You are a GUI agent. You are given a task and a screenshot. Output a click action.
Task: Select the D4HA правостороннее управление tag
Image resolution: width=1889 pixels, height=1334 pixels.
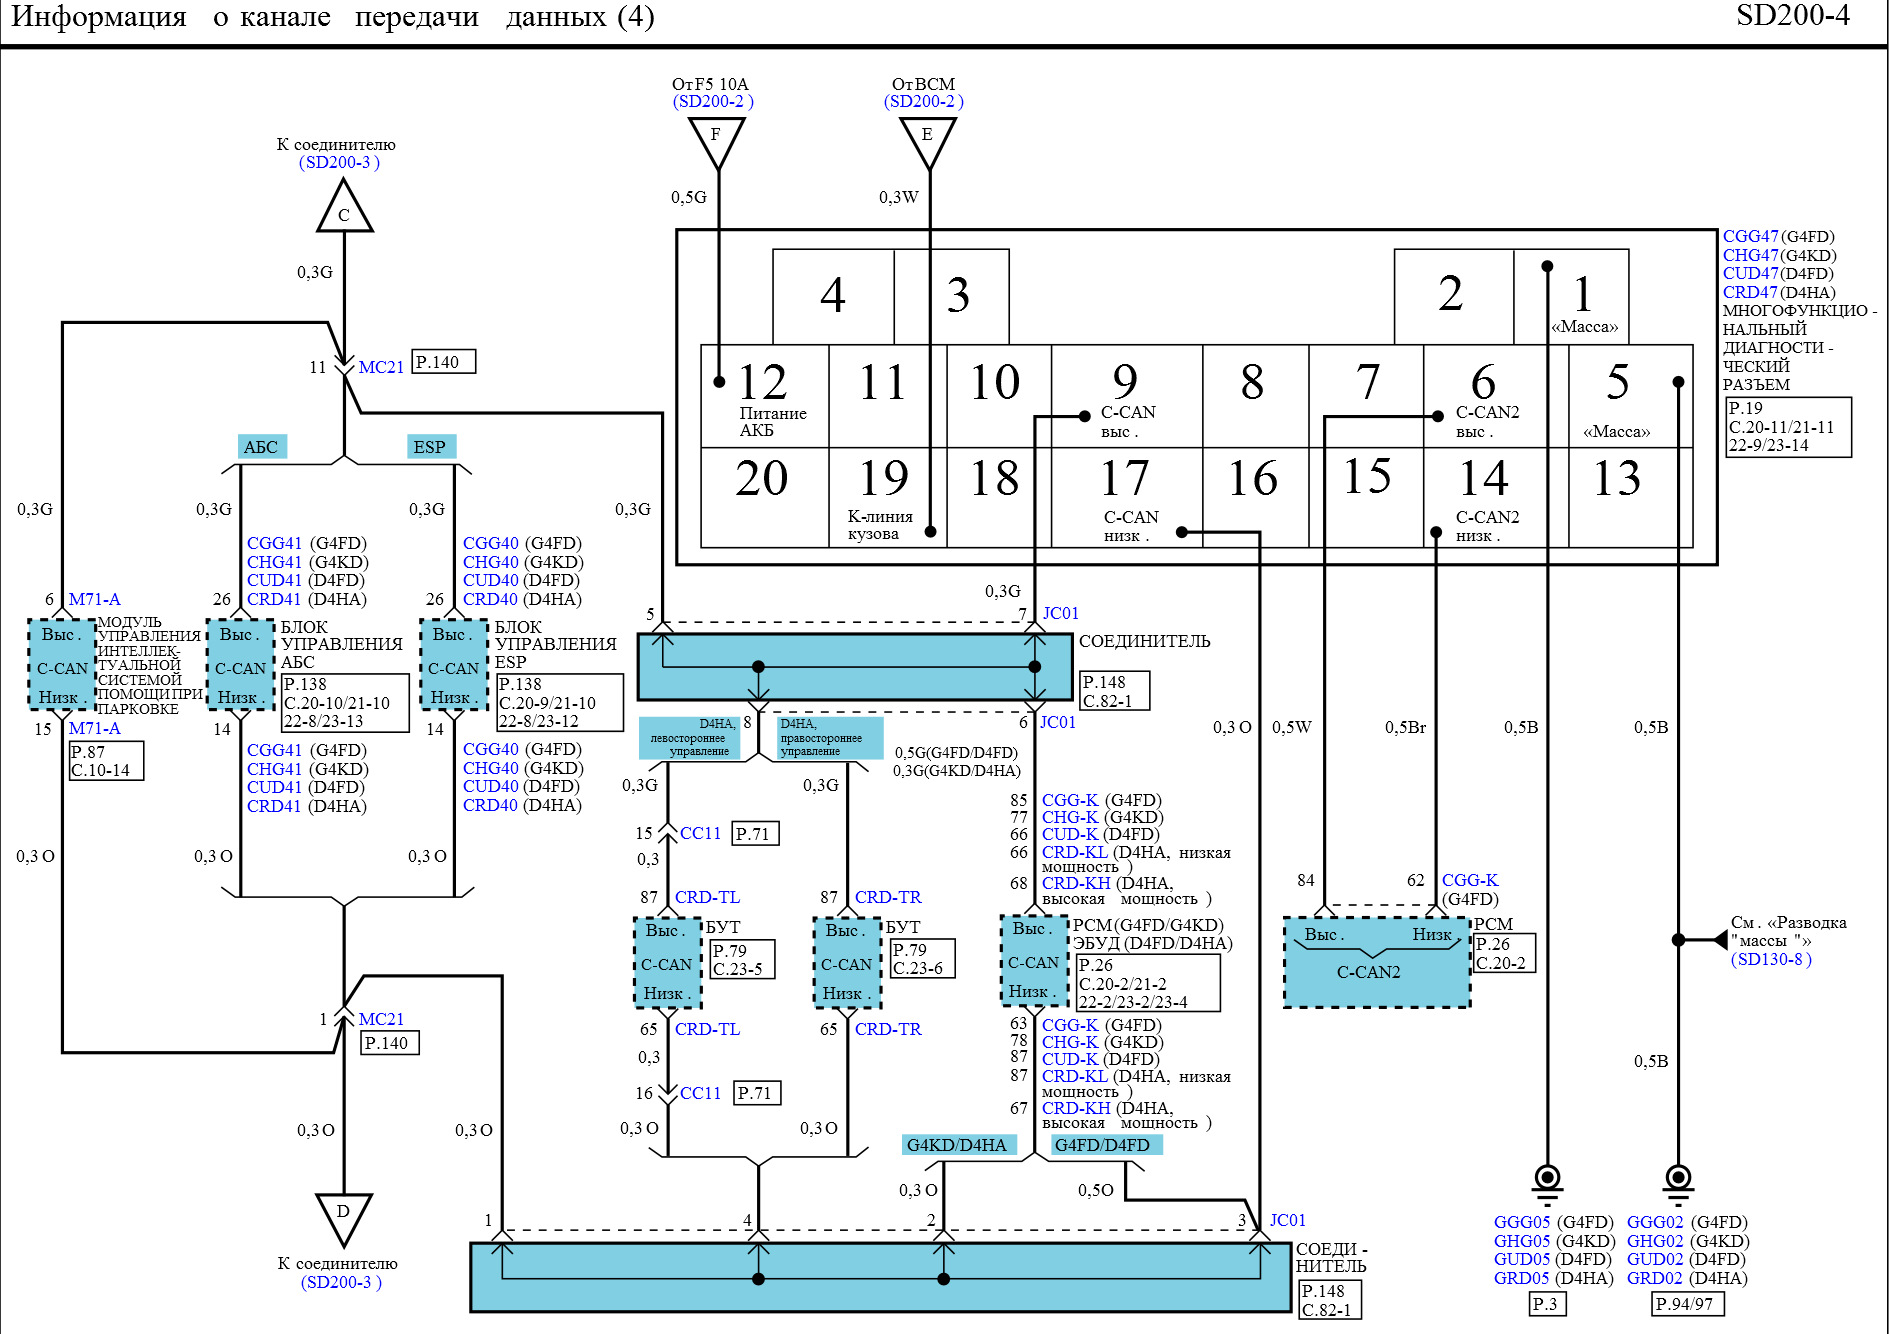point(830,738)
